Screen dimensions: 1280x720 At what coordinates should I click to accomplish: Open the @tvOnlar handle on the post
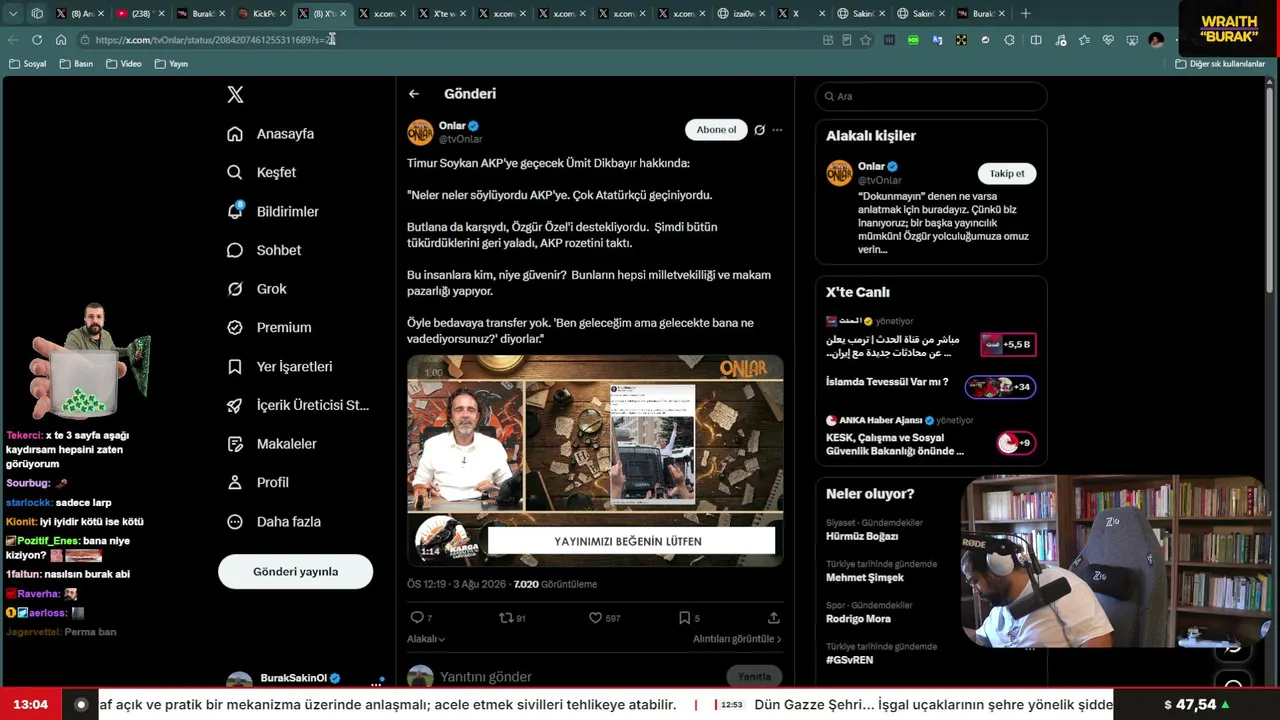(x=460, y=139)
